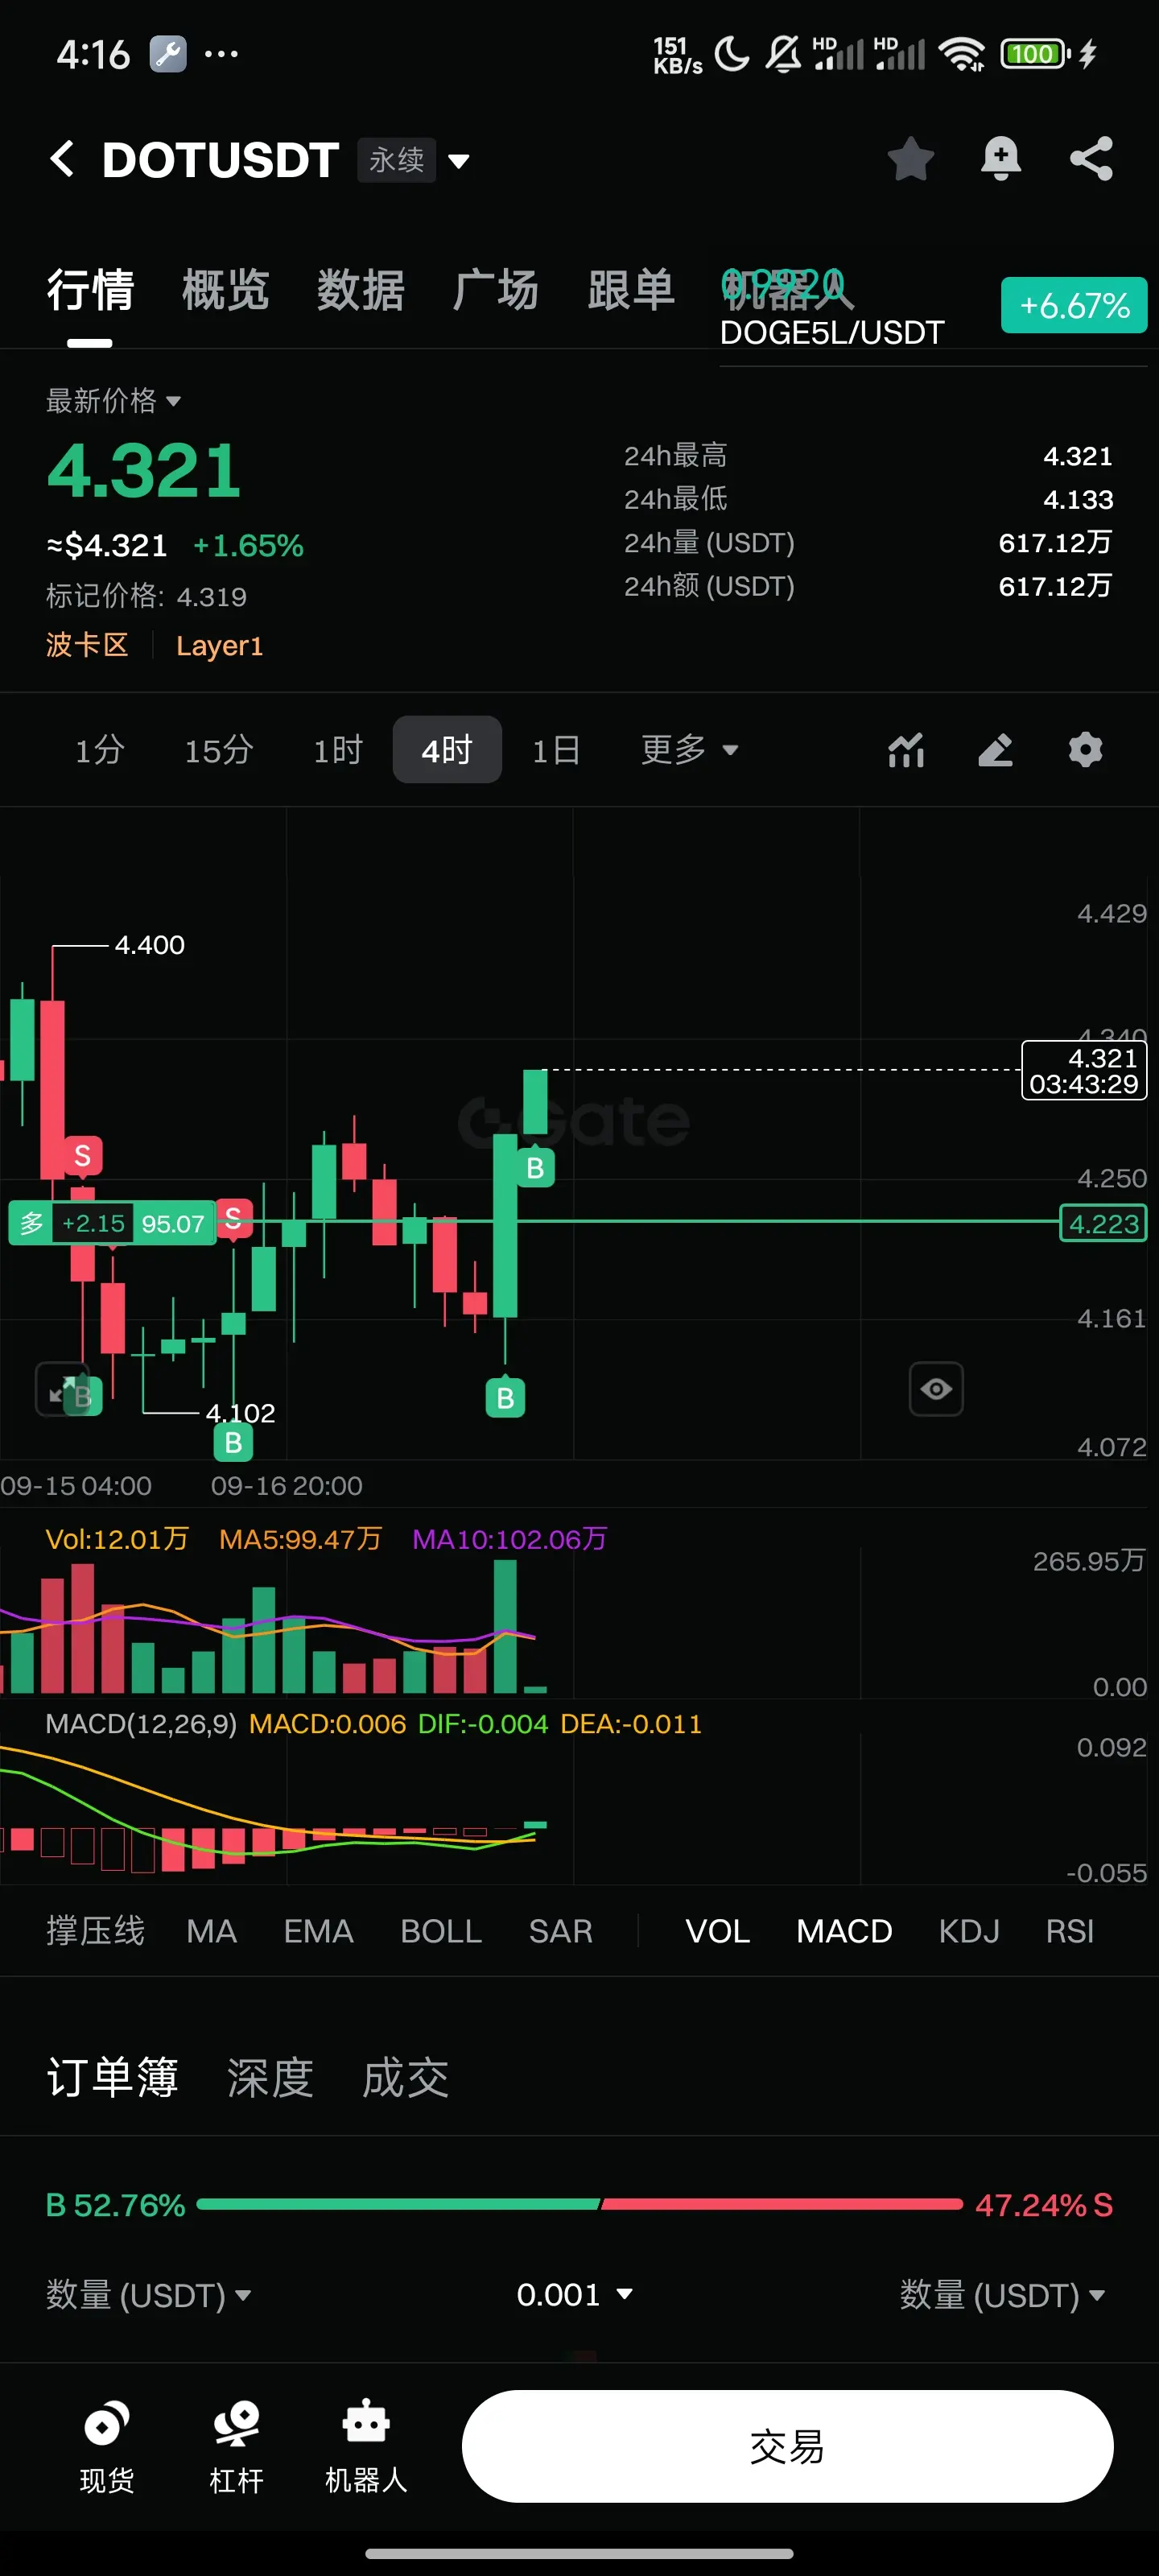Open Spot (现货) trading icon

click(107, 2445)
